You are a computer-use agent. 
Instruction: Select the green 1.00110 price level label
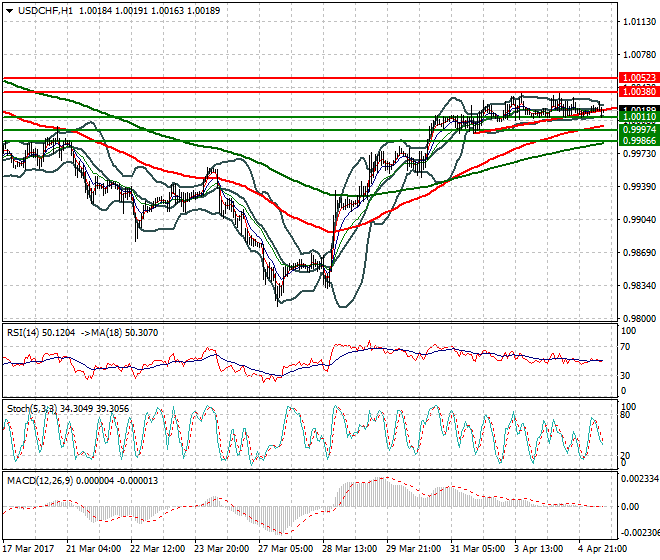point(639,117)
